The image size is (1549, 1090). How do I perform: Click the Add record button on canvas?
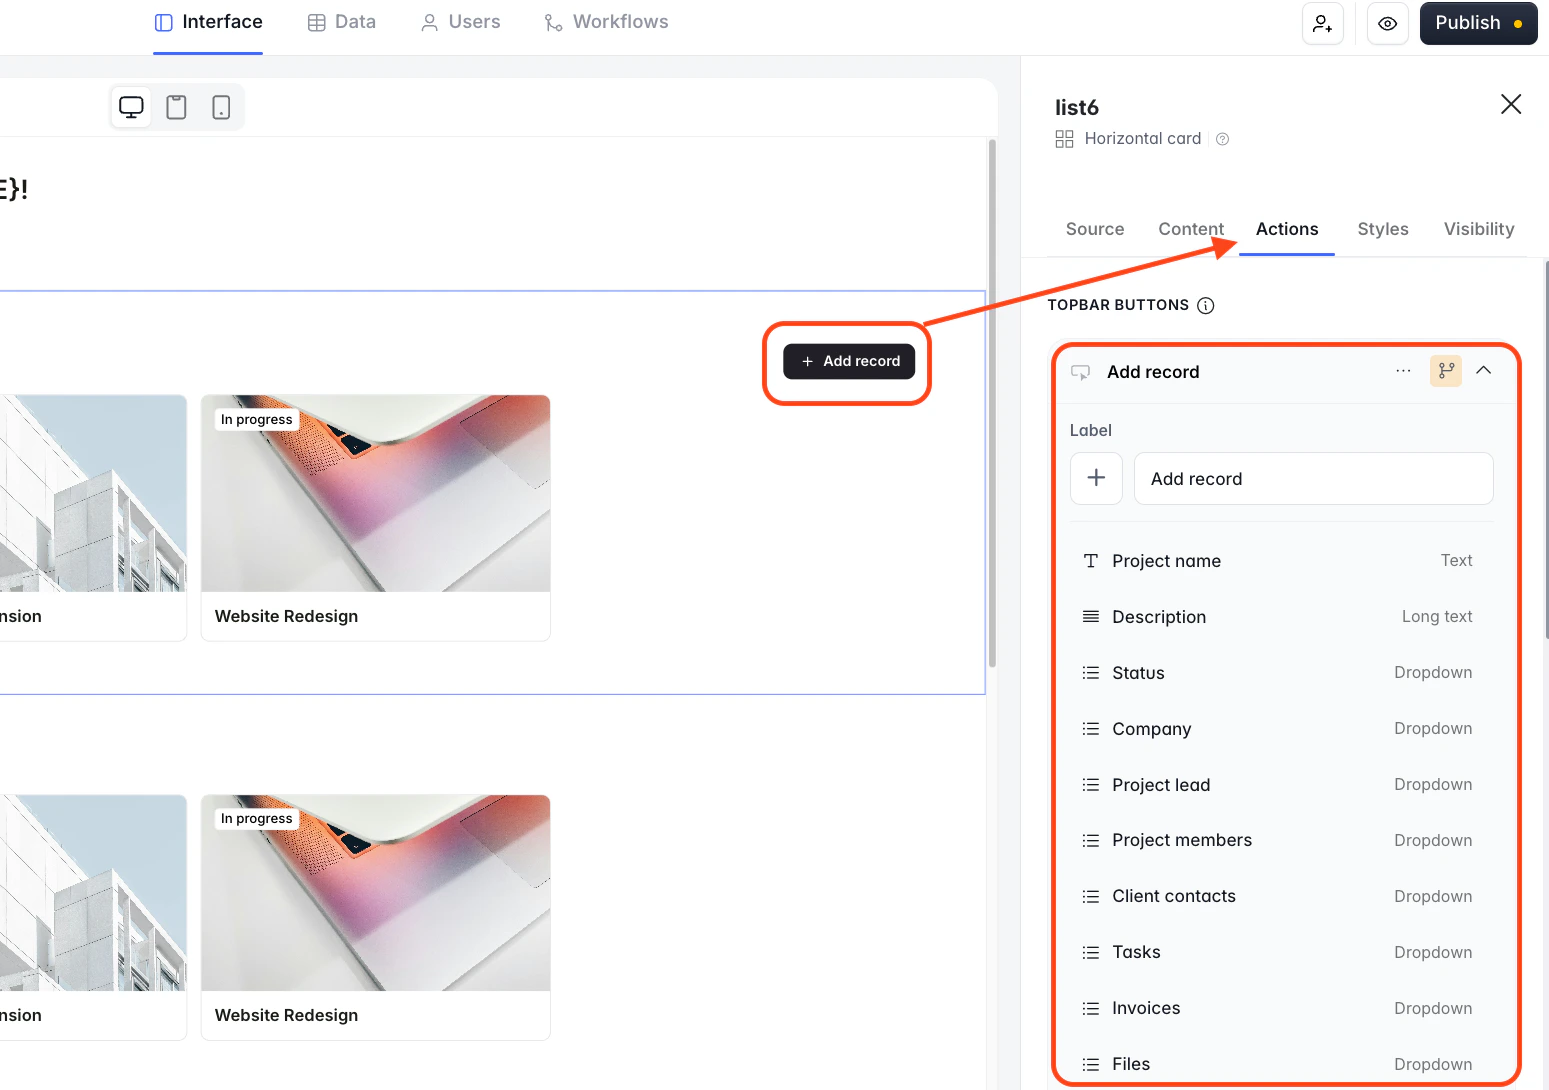849,361
